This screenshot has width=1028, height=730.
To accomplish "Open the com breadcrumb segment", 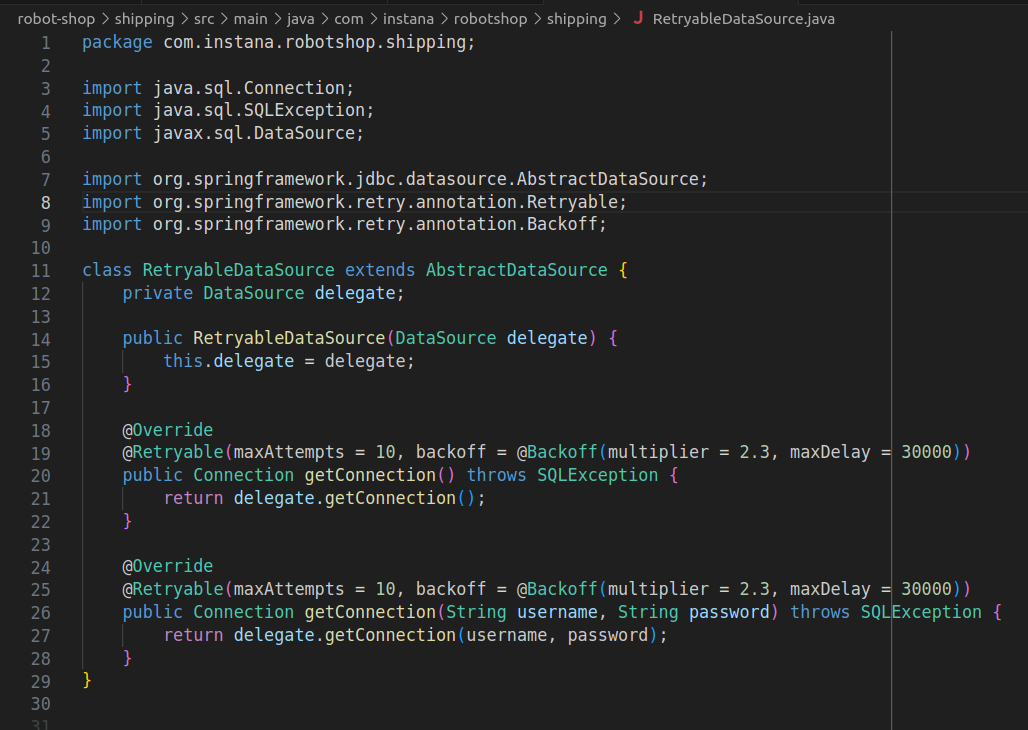I will click(349, 19).
